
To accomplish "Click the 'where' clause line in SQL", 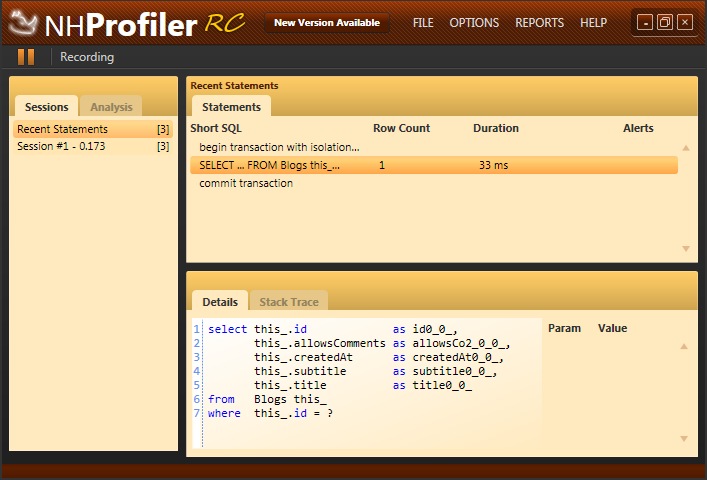I will click(x=271, y=413).
